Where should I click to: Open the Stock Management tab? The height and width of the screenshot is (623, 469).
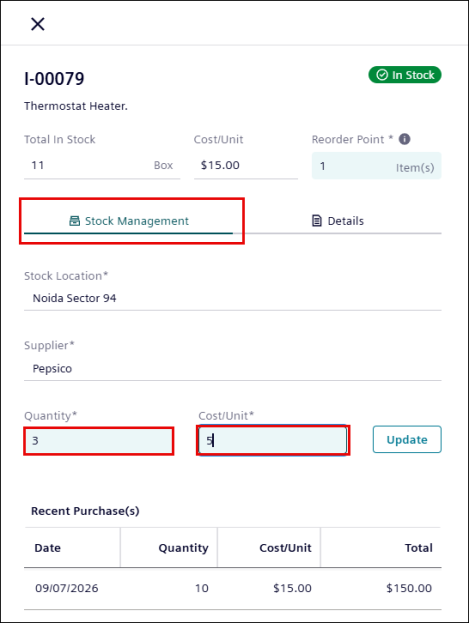[x=128, y=221]
